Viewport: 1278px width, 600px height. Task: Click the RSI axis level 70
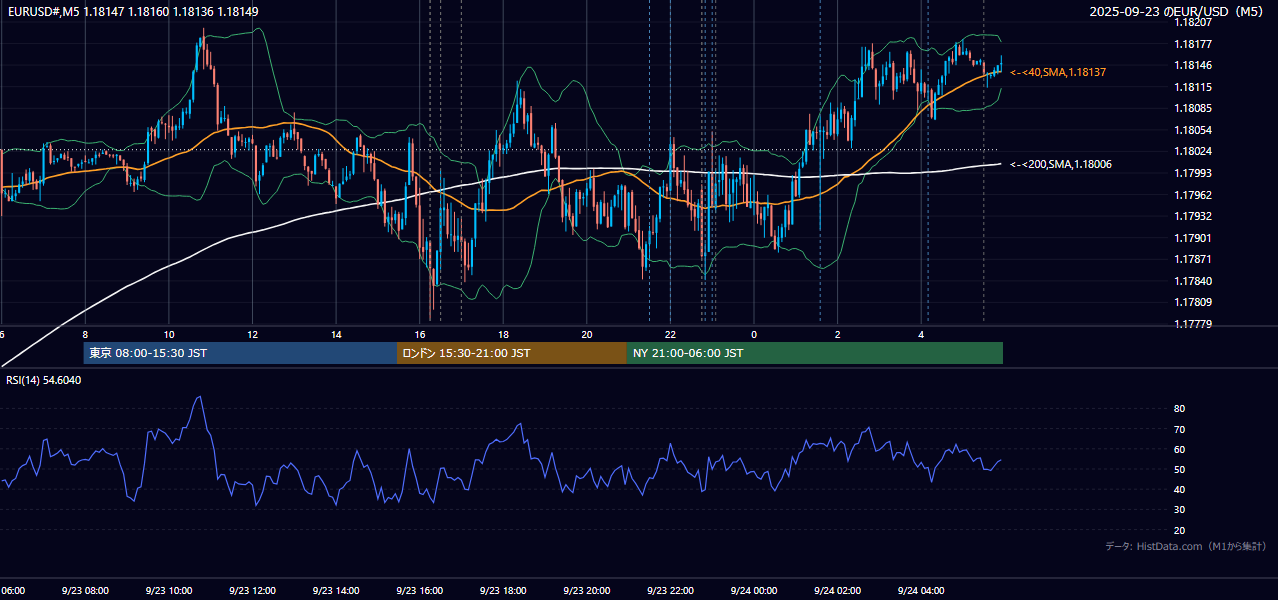1180,429
